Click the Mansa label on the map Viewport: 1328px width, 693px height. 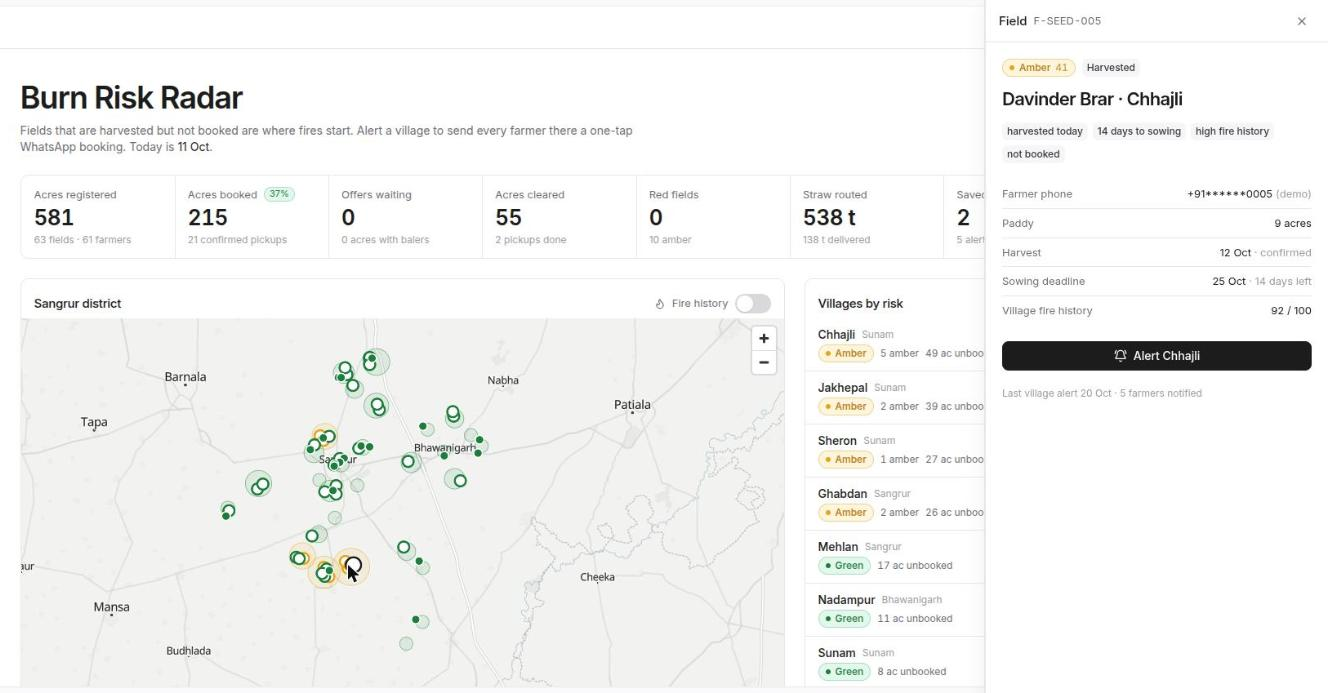[111, 607]
